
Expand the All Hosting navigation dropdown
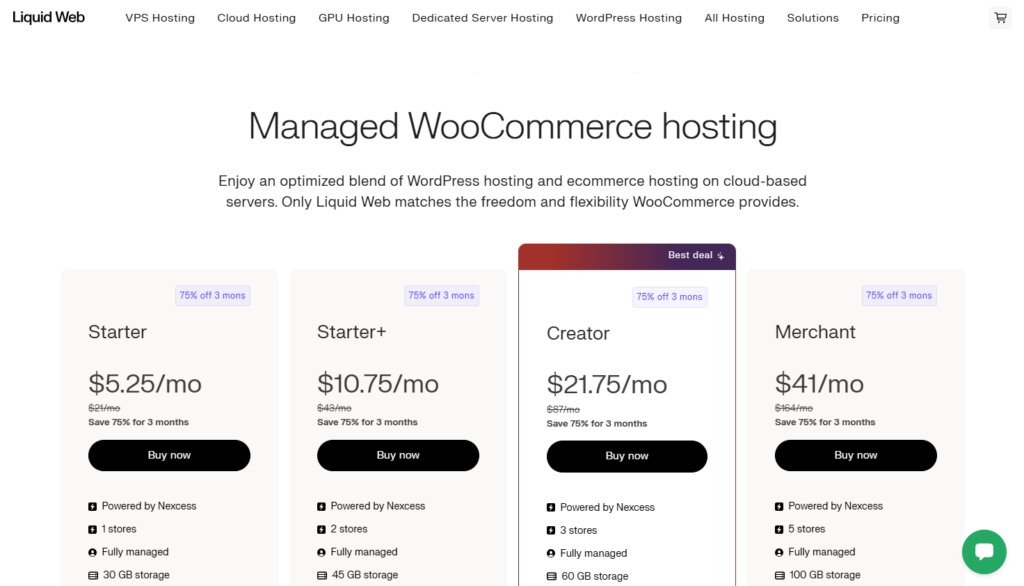tap(734, 17)
